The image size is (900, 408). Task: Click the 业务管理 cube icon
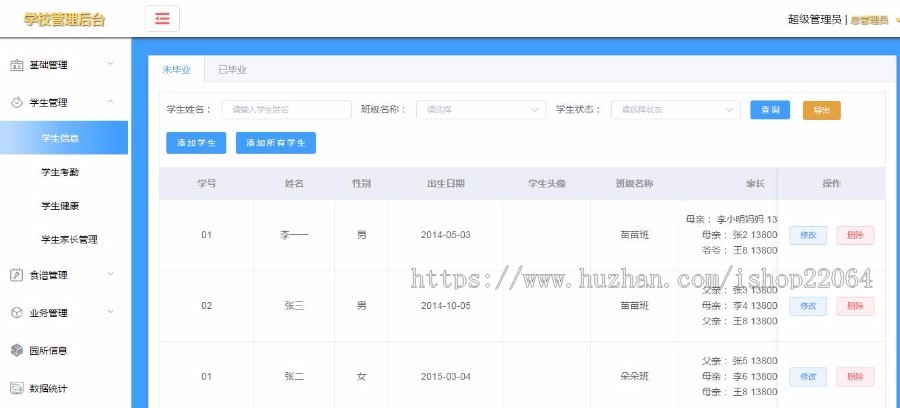pyautogui.click(x=17, y=313)
